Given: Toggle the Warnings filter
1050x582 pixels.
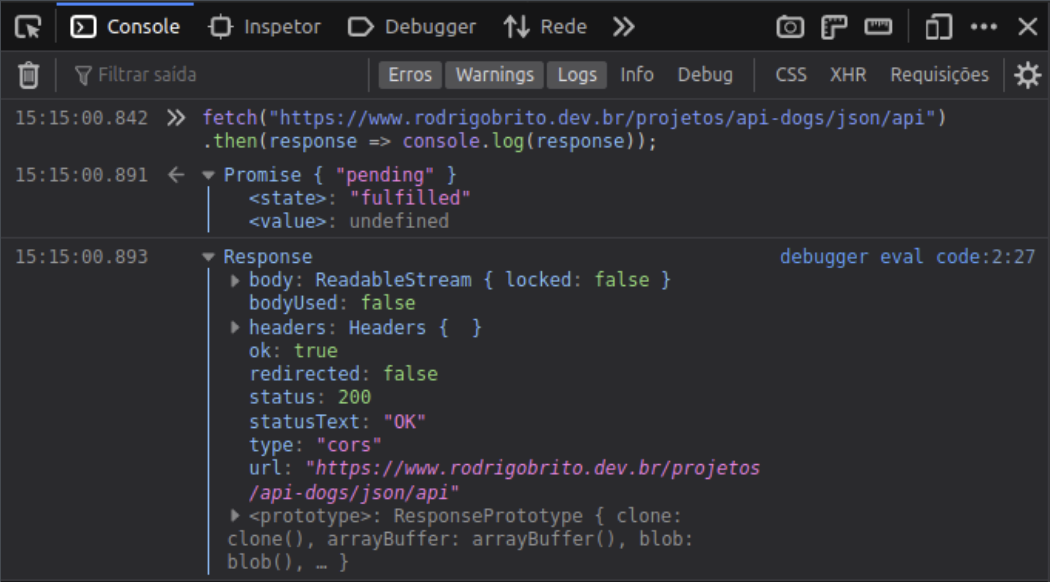Looking at the screenshot, I should (x=495, y=75).
